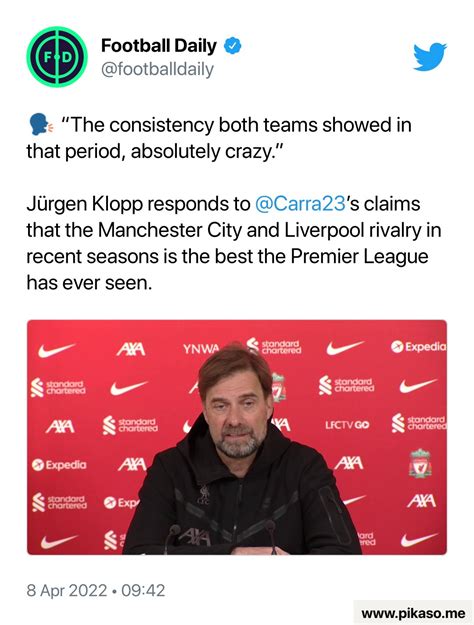Click the quoted tweet text about consistency
The width and height of the screenshot is (474, 625).
point(219,138)
